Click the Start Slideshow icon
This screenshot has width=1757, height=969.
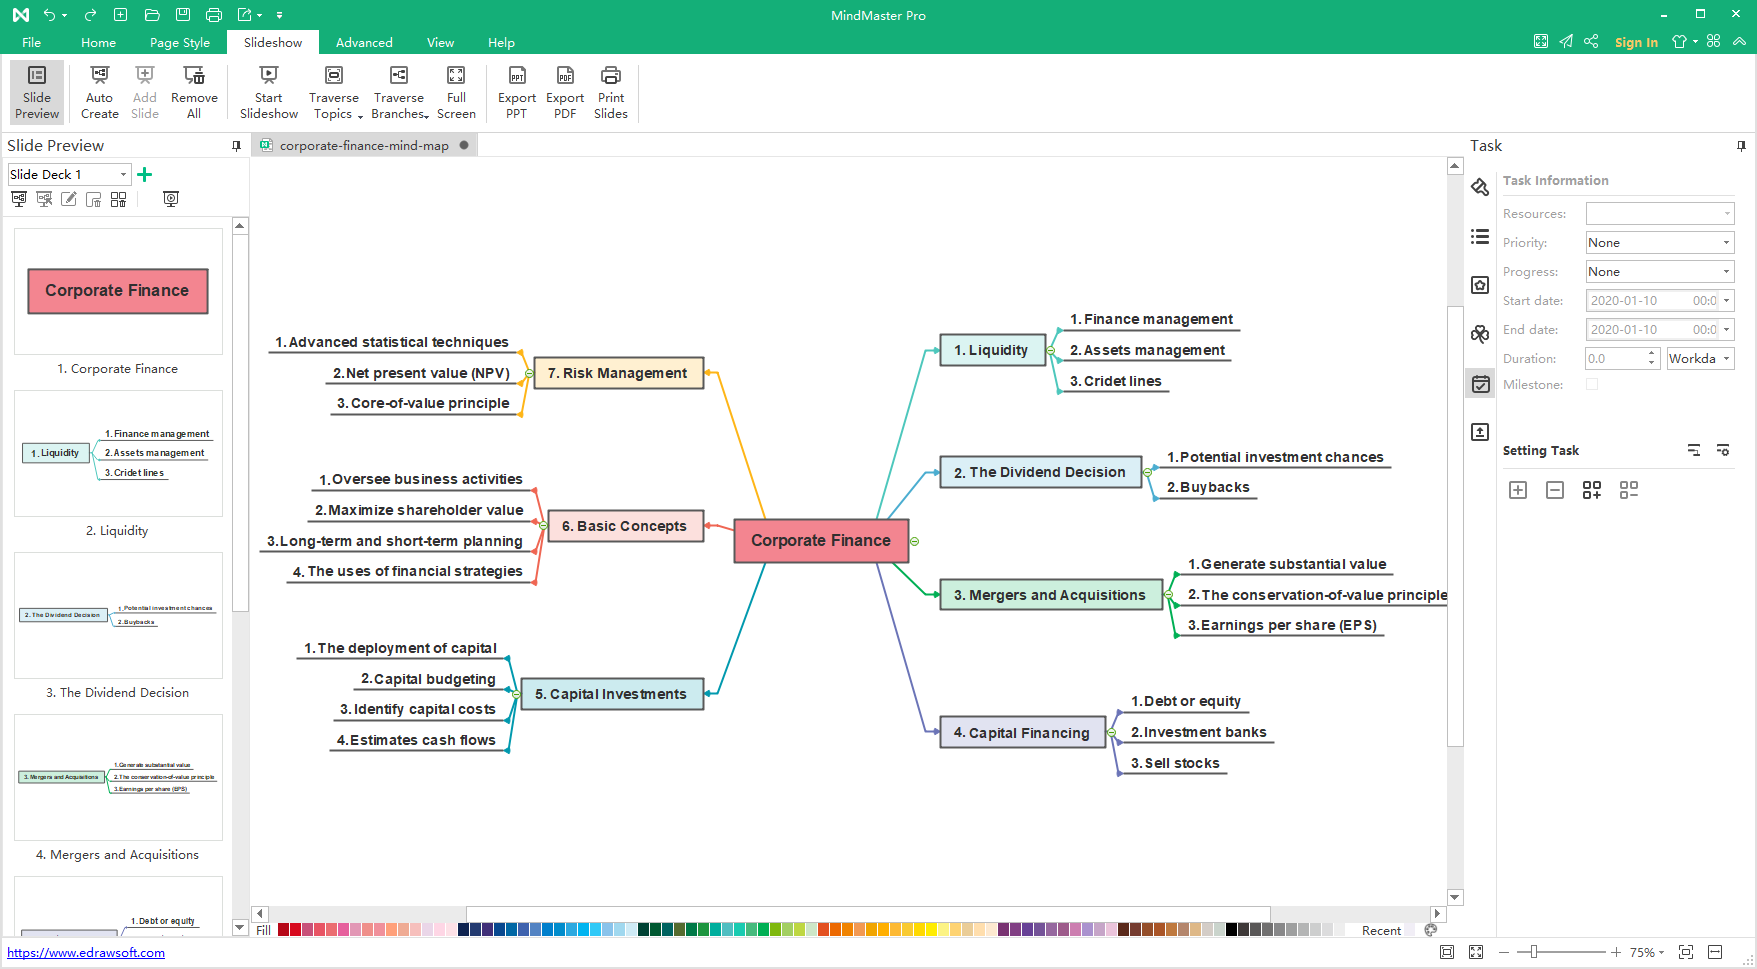point(268,76)
